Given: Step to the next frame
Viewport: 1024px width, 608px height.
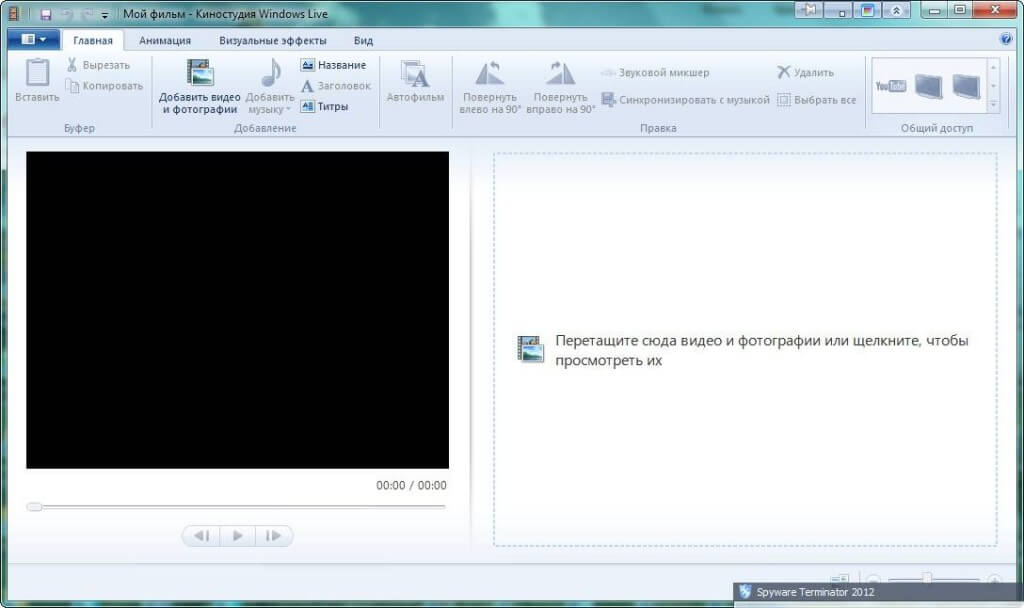Looking at the screenshot, I should pos(274,536).
